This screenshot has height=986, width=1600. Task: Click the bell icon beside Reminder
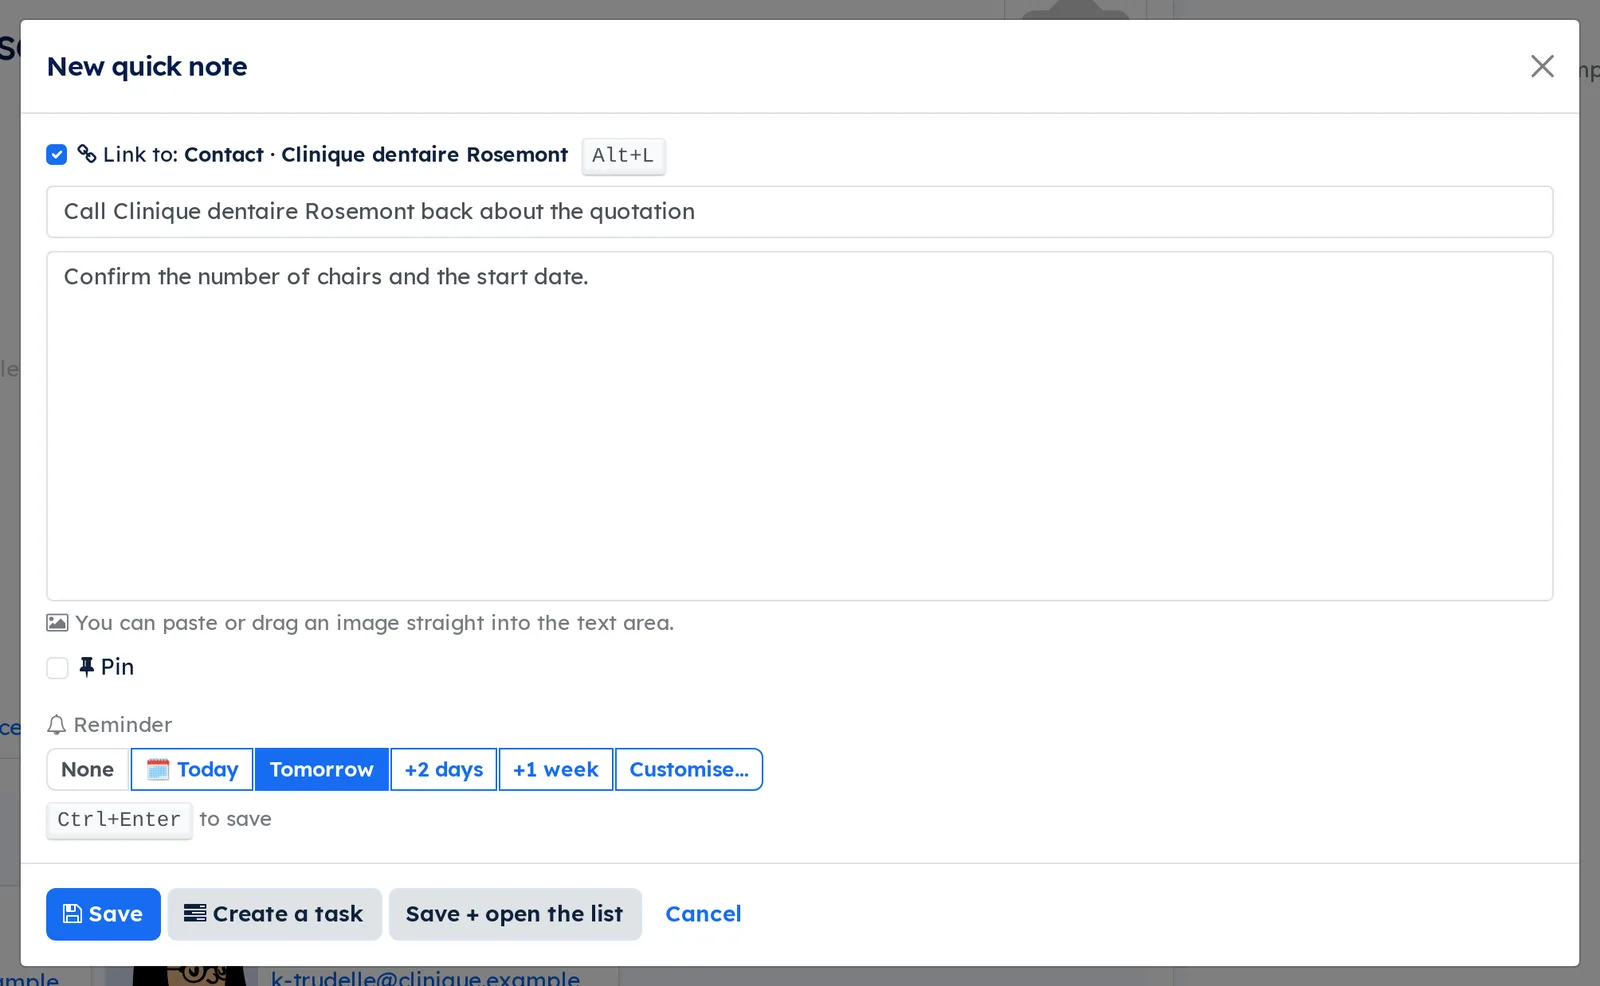click(x=57, y=724)
